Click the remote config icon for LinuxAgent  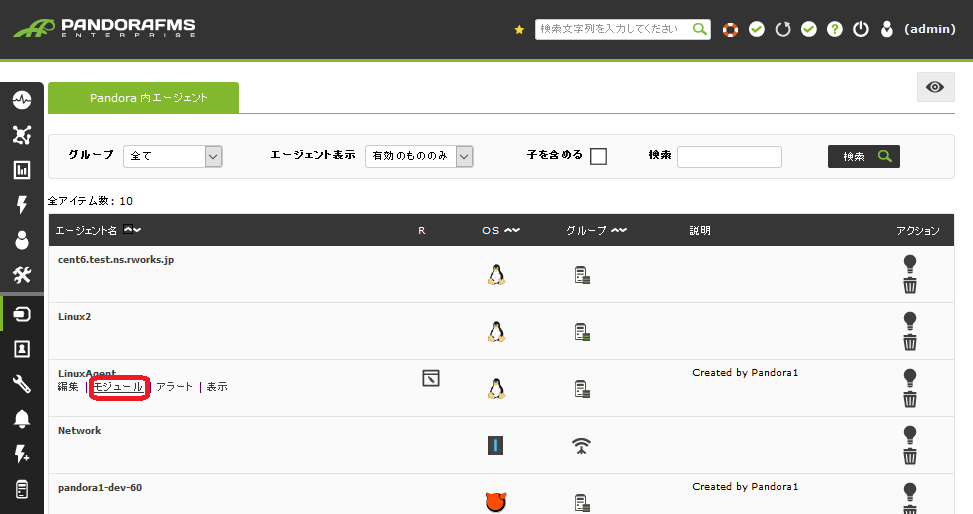pos(431,378)
